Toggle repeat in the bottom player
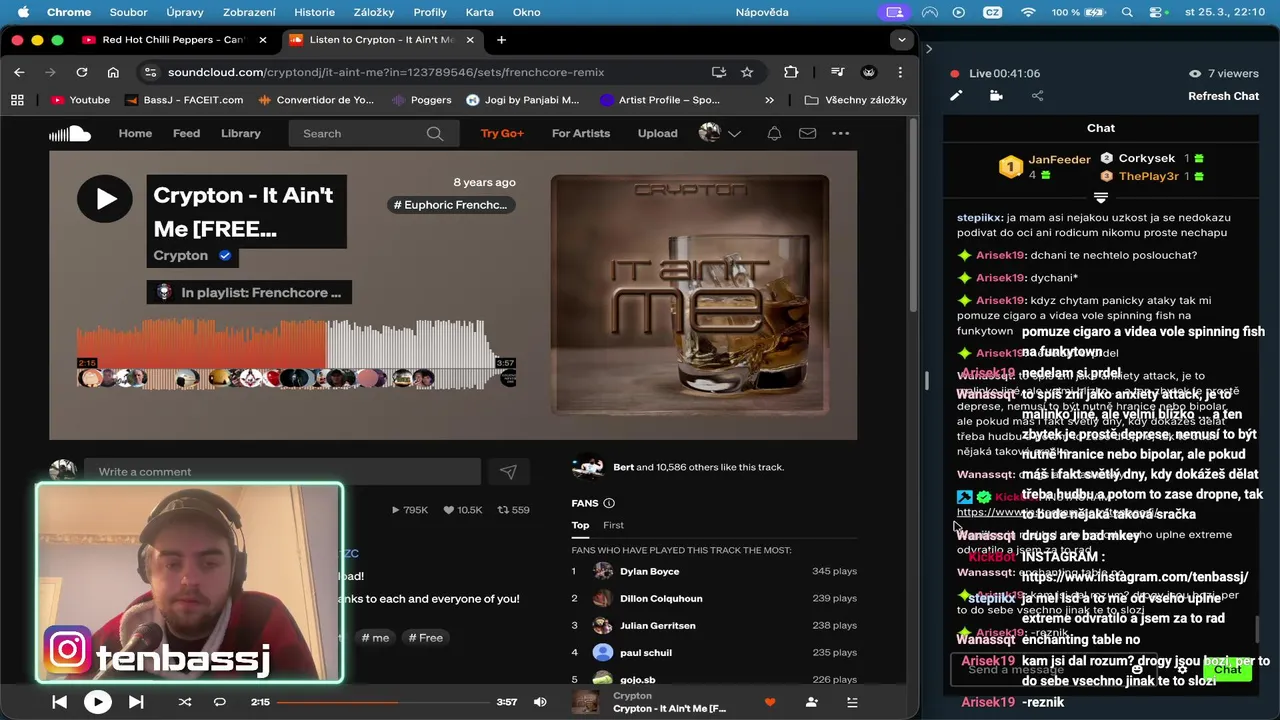The height and width of the screenshot is (720, 1280). coord(220,702)
